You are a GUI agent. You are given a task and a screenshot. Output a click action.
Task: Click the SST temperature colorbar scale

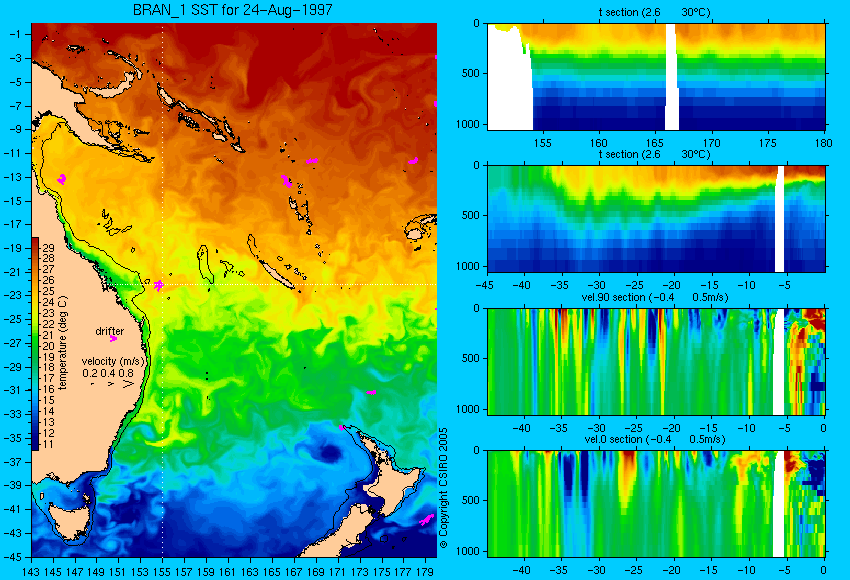35,344
